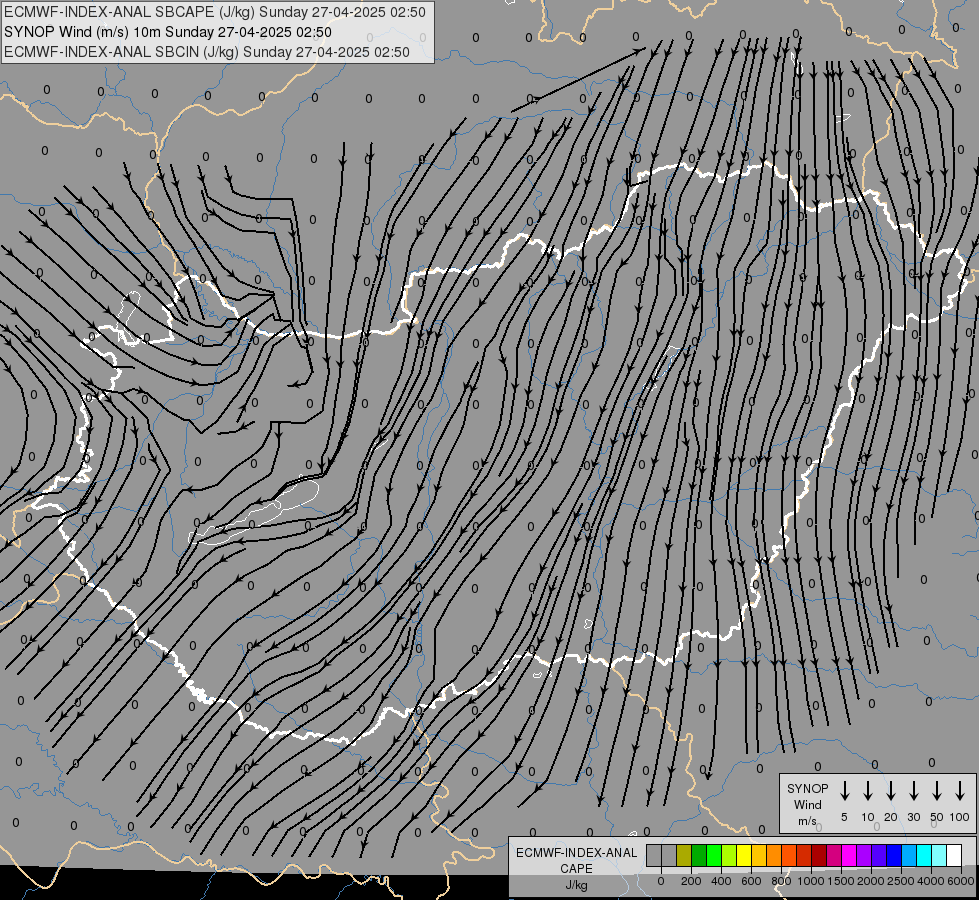The height and width of the screenshot is (900, 979).
Task: Select the white CAPE swatch near 6000
Action: (x=955, y=855)
